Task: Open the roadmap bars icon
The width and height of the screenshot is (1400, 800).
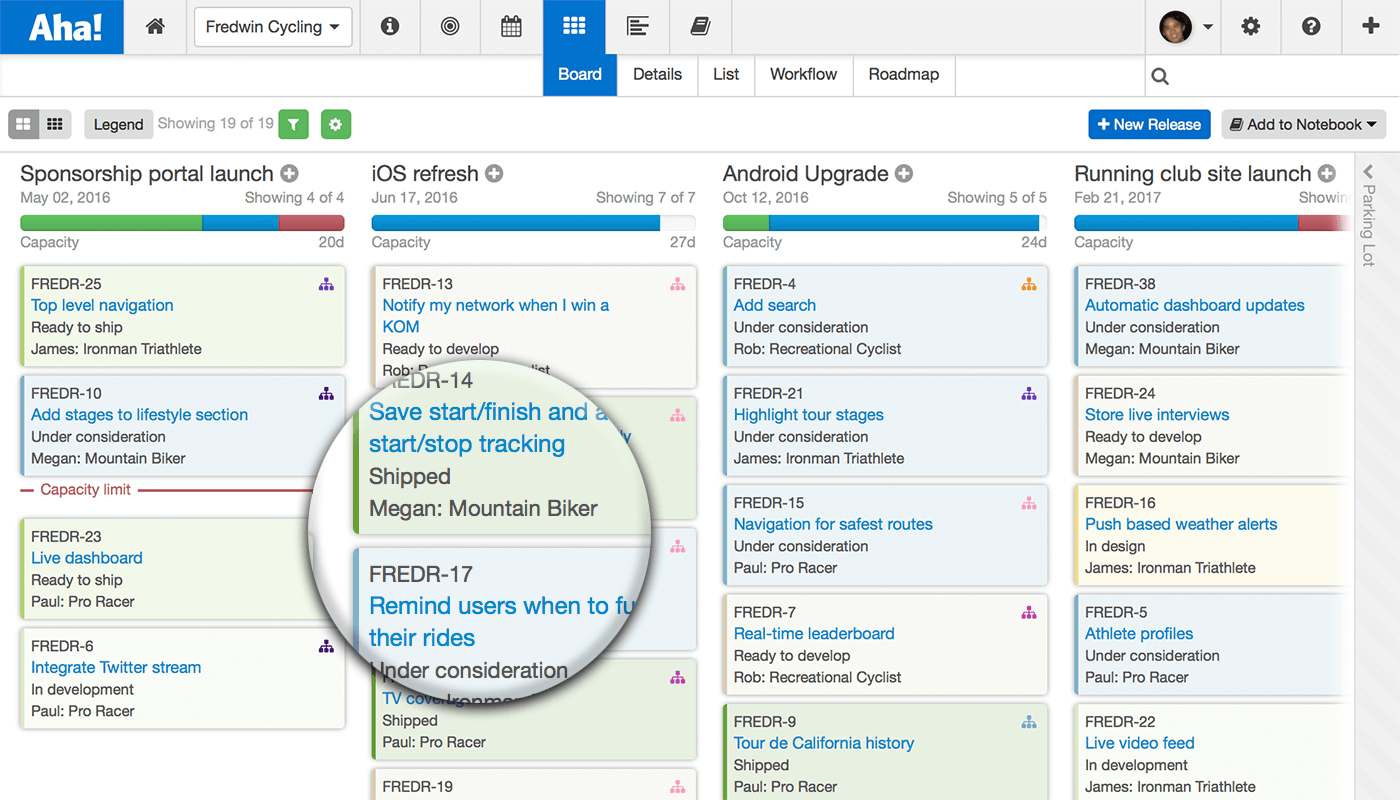Action: pos(637,27)
